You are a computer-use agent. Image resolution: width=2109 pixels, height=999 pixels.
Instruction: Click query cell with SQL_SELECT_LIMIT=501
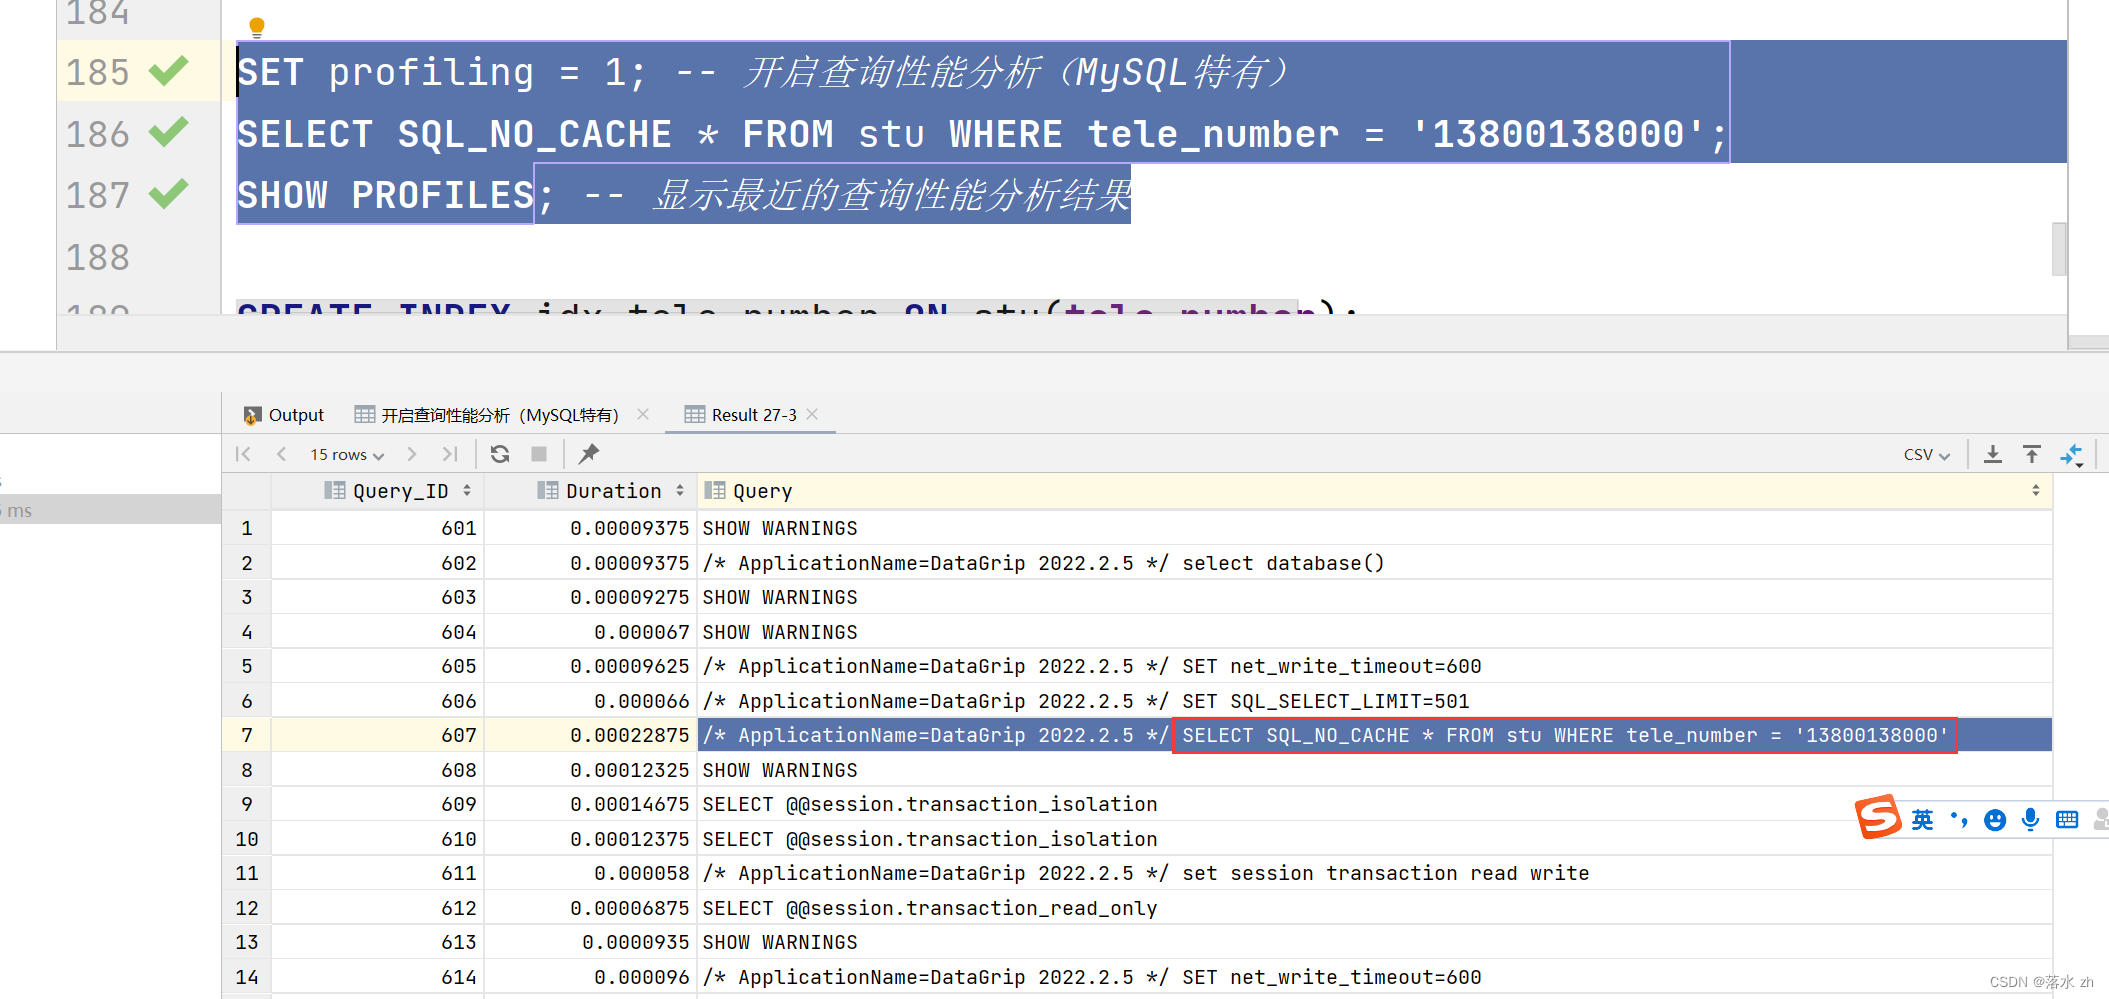[1374, 701]
